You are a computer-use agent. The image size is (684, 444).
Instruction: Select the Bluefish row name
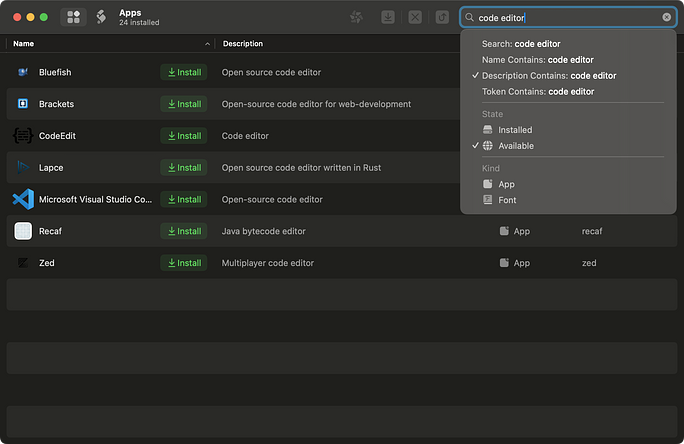55,72
